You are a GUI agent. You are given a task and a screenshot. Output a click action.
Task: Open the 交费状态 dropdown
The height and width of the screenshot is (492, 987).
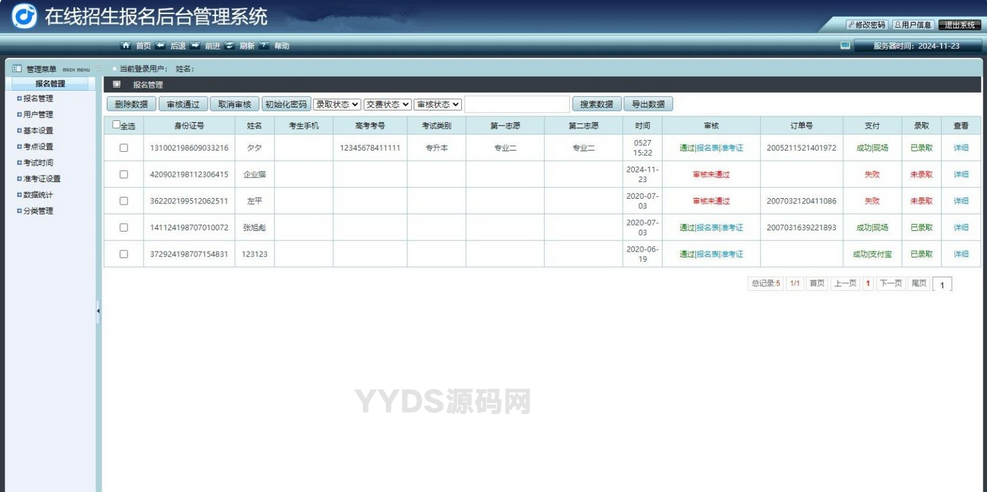coord(387,104)
